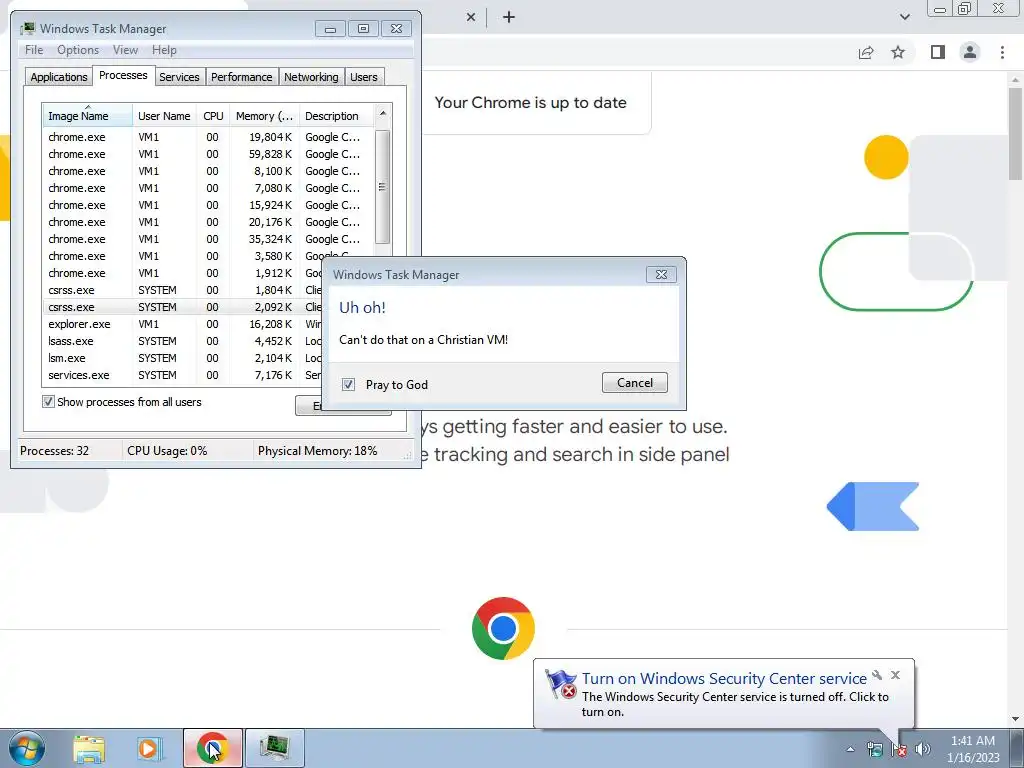
Task: Switch to the Networking tab
Action: [x=311, y=77]
